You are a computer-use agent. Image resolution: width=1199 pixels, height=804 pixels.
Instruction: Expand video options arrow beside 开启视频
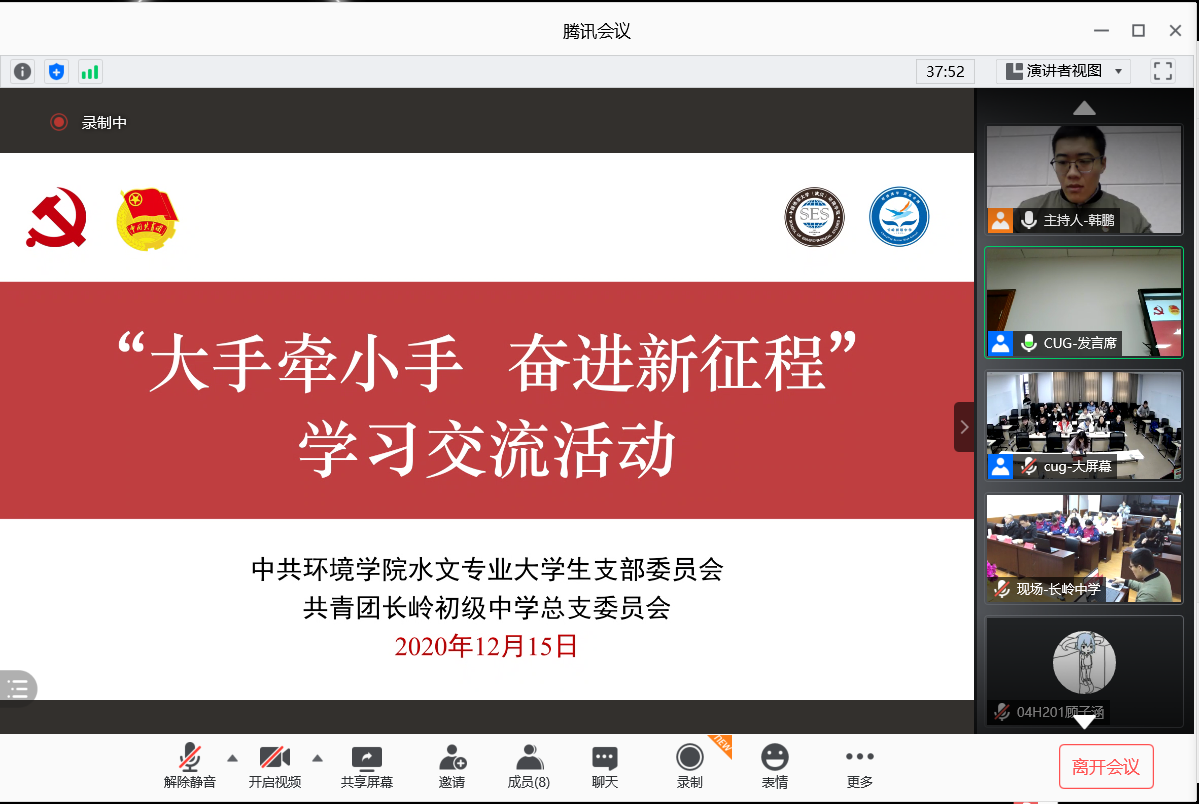pyautogui.click(x=318, y=757)
